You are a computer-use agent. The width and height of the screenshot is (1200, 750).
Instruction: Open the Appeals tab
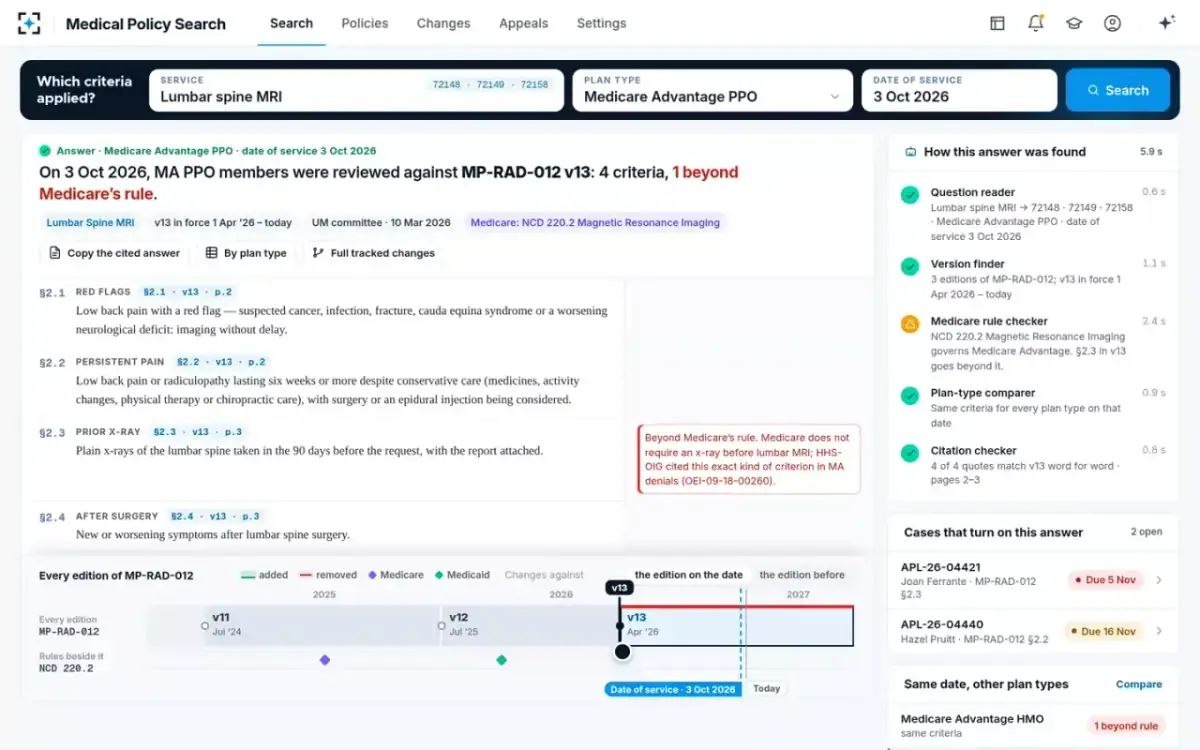click(x=523, y=23)
